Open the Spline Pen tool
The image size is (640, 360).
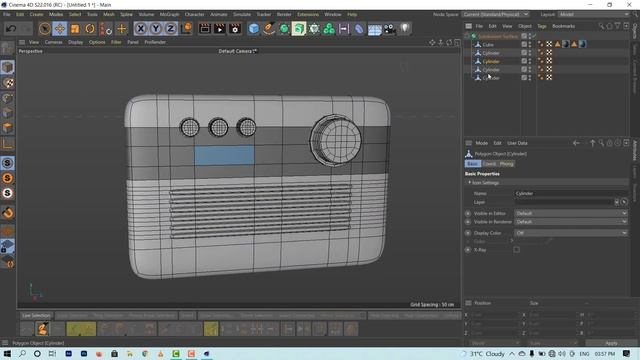(269, 29)
